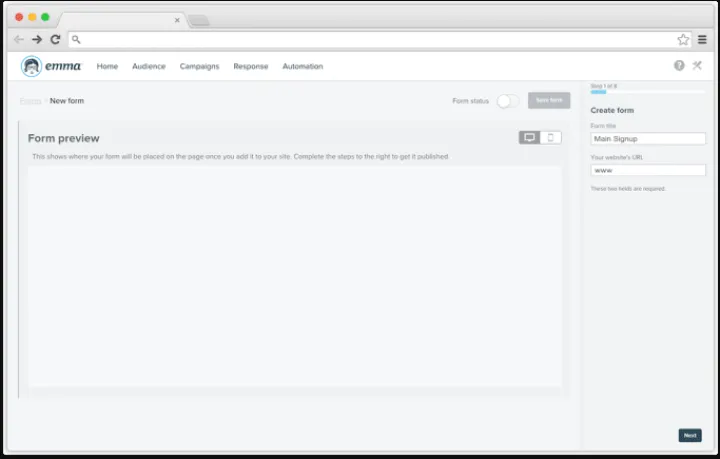This screenshot has width=720, height=459.
Task: Bookmark page with the star icon
Action: coord(683,39)
